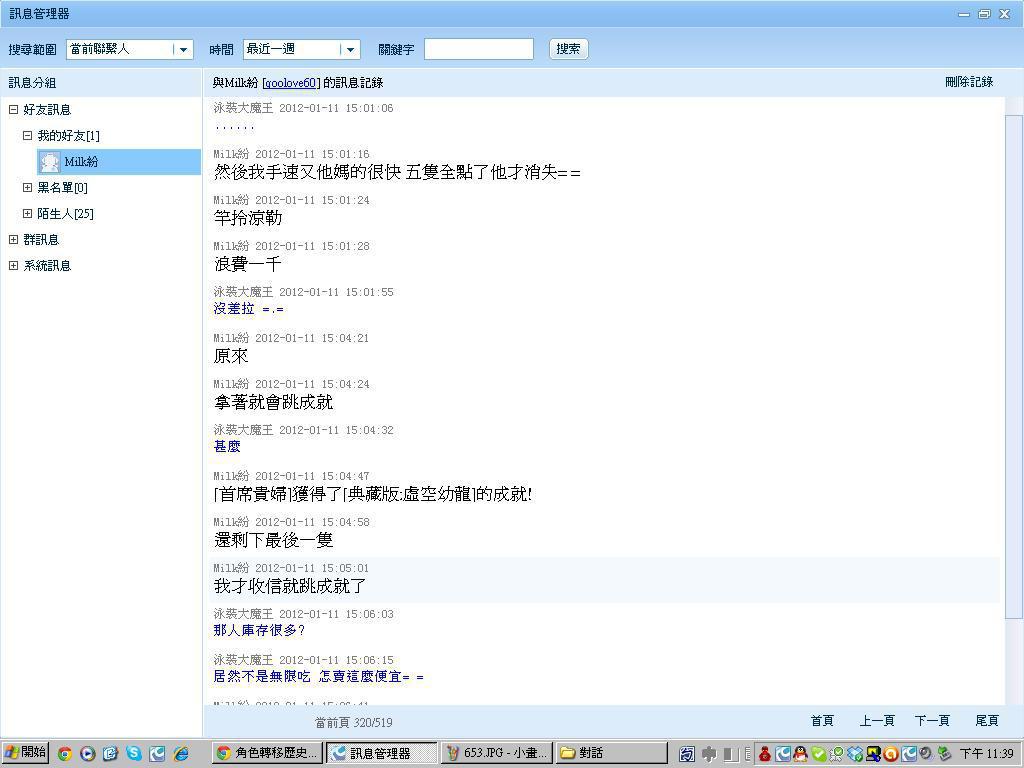1024x768 pixels.
Task: Click the orange circular tray icon
Action: [x=891, y=754]
